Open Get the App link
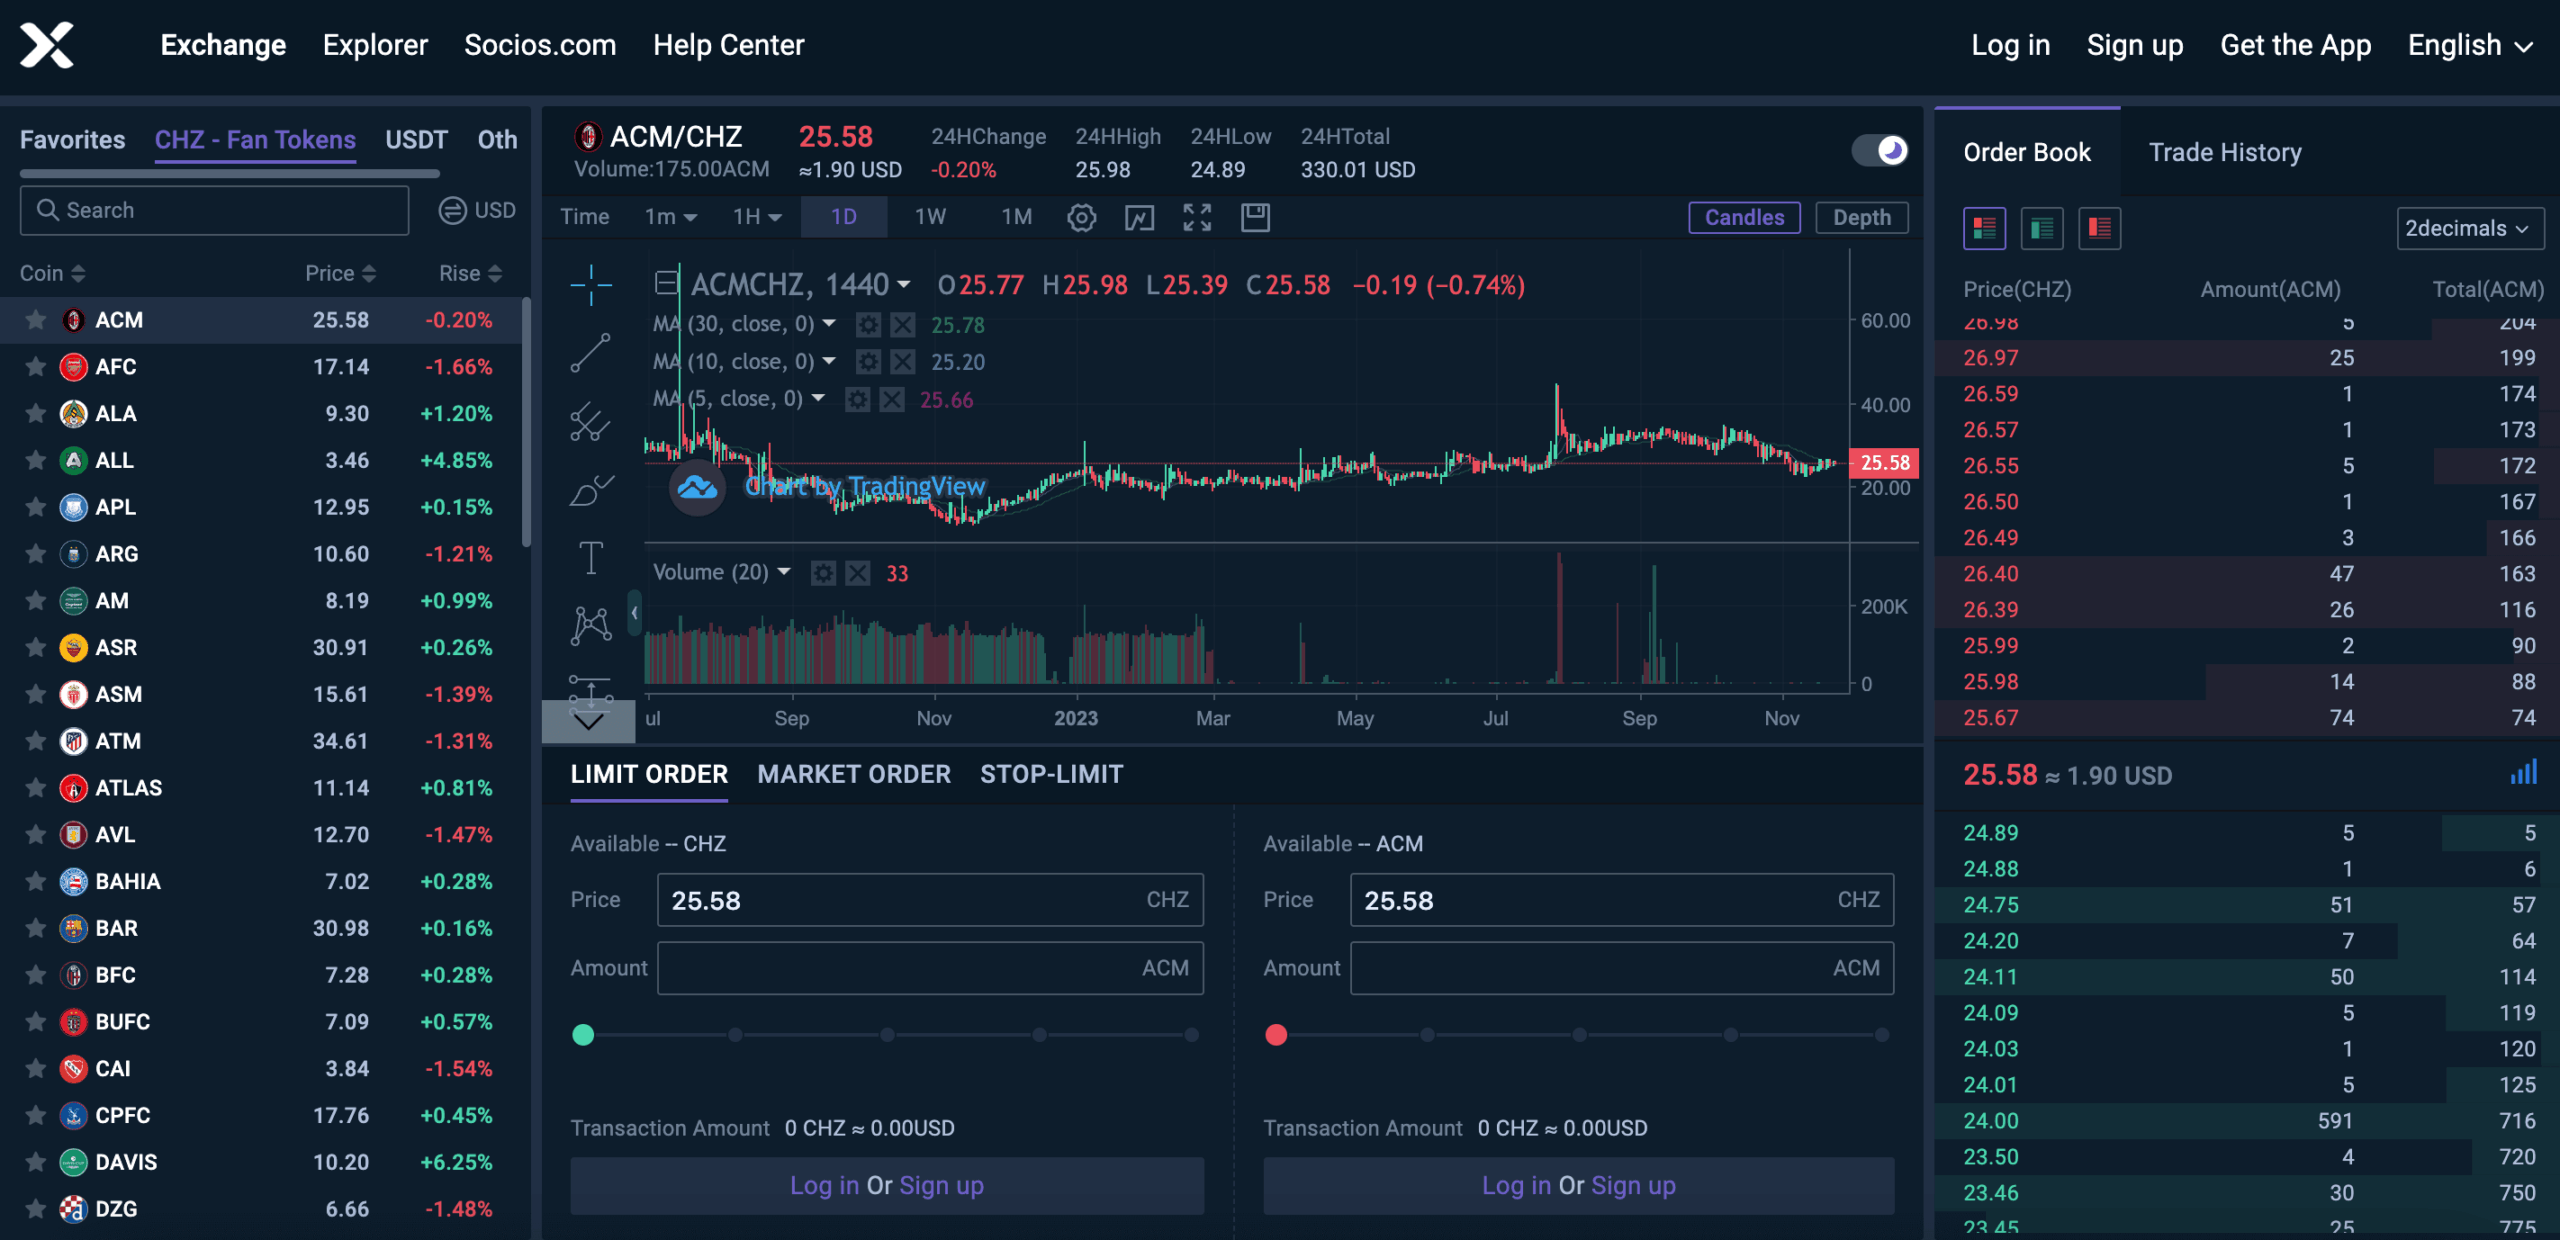 2295,45
